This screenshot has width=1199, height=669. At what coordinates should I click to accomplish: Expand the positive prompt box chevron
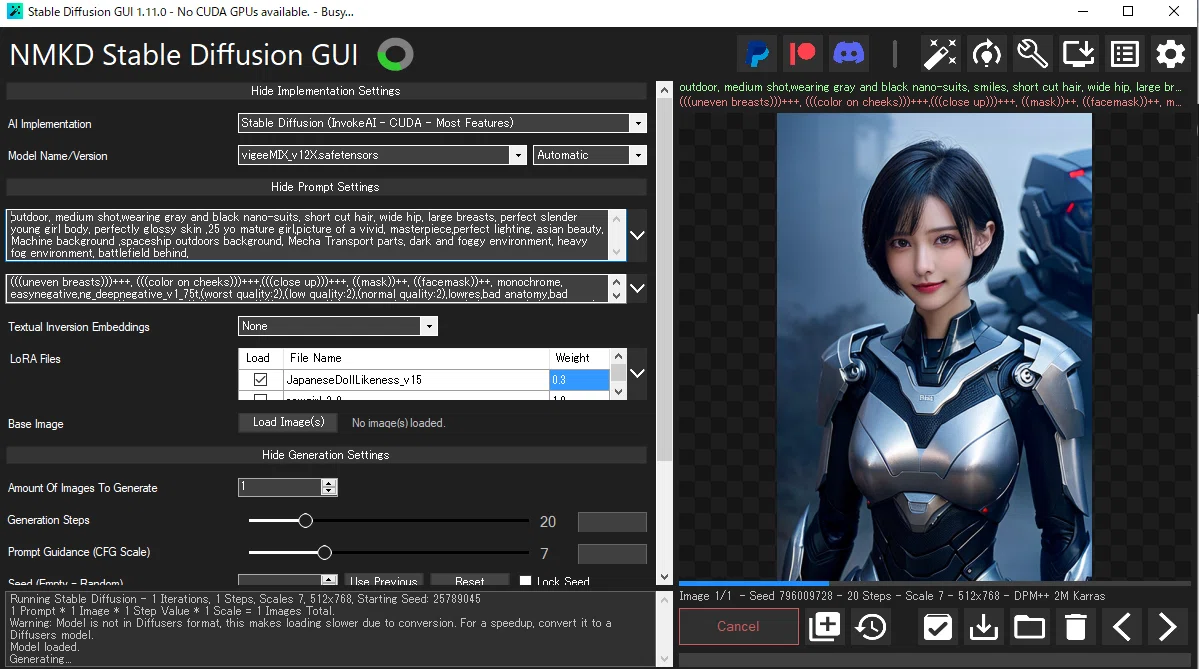(x=637, y=235)
